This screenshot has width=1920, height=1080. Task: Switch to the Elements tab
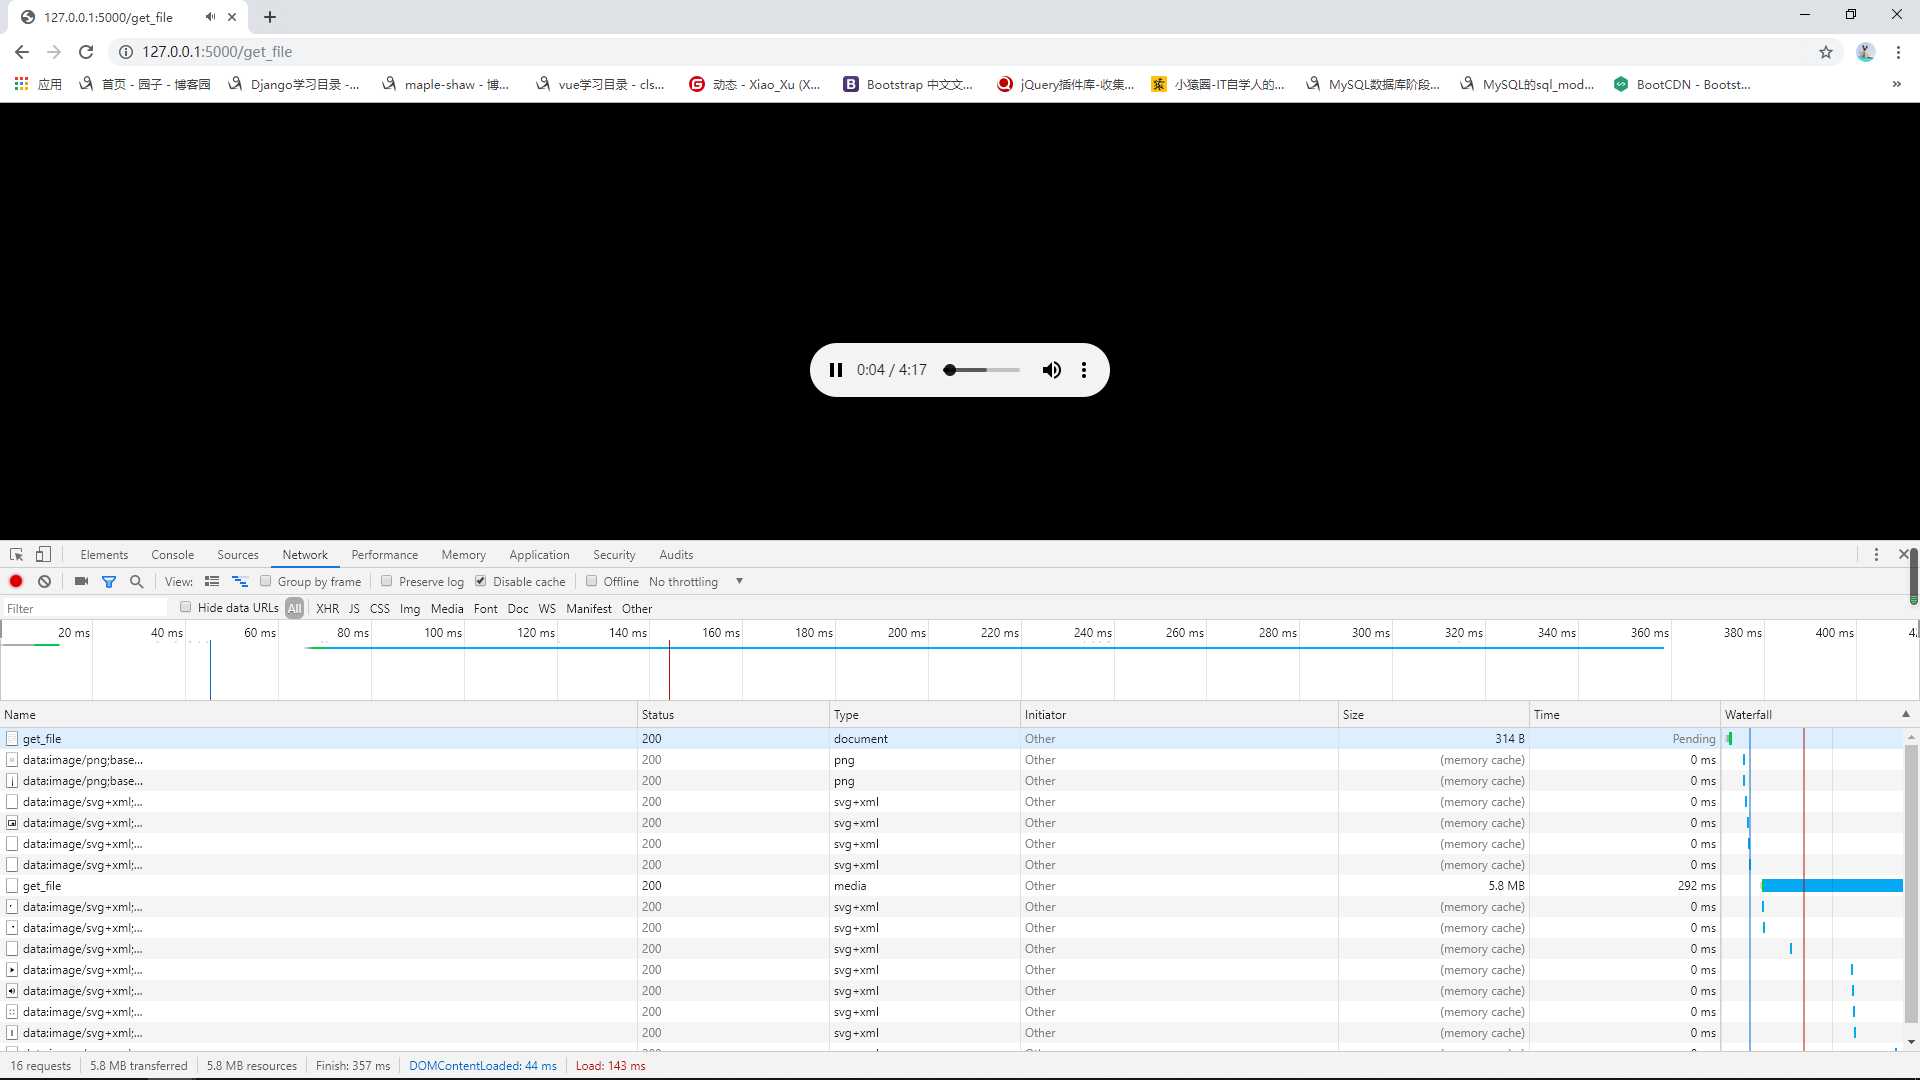(104, 555)
